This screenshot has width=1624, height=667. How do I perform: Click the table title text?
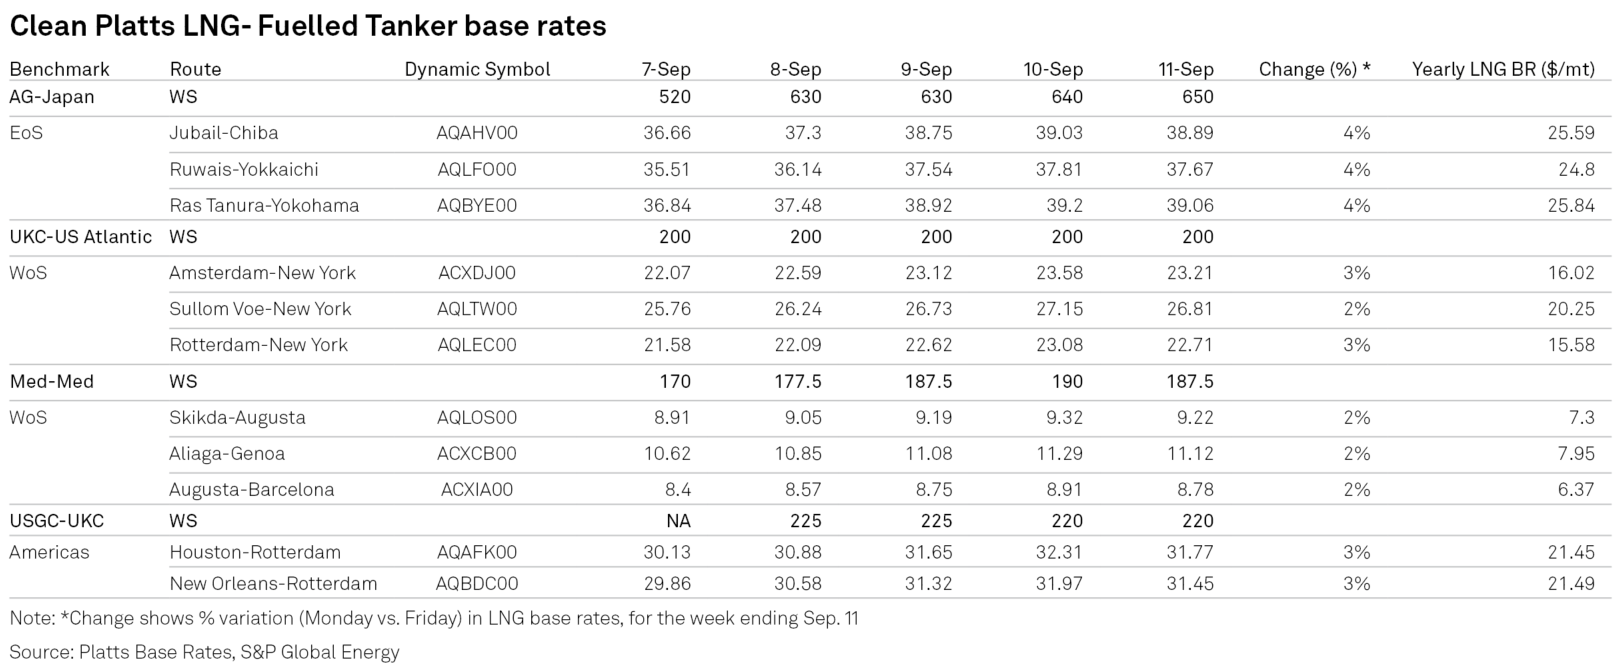(x=308, y=25)
